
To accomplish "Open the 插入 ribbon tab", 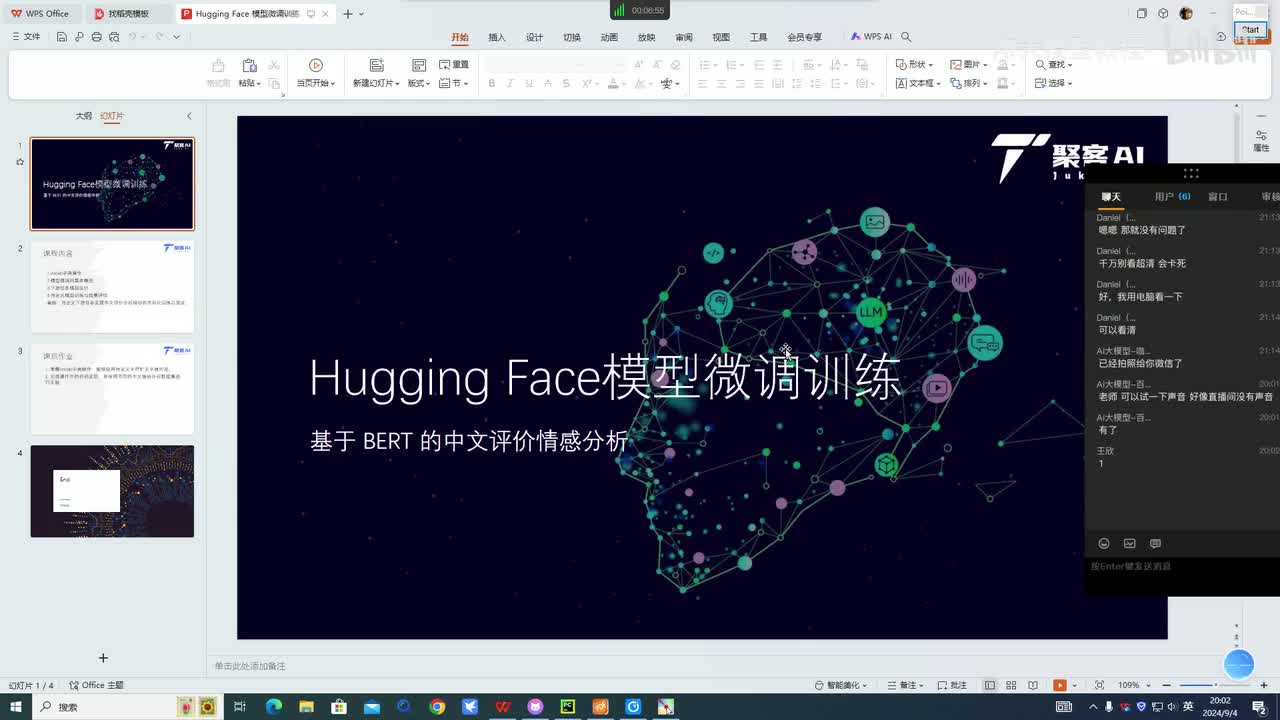I will coord(497,37).
